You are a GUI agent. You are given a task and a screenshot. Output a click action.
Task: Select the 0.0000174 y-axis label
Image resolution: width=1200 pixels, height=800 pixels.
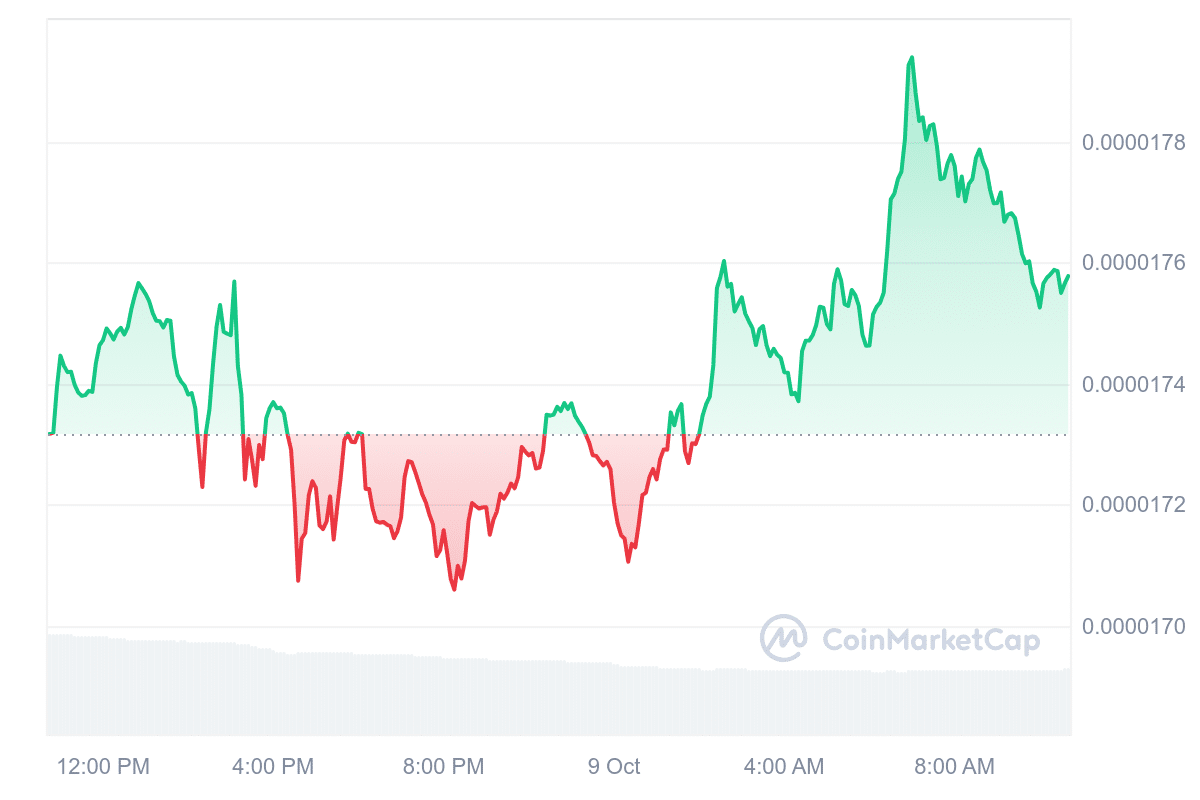[x=1133, y=385]
